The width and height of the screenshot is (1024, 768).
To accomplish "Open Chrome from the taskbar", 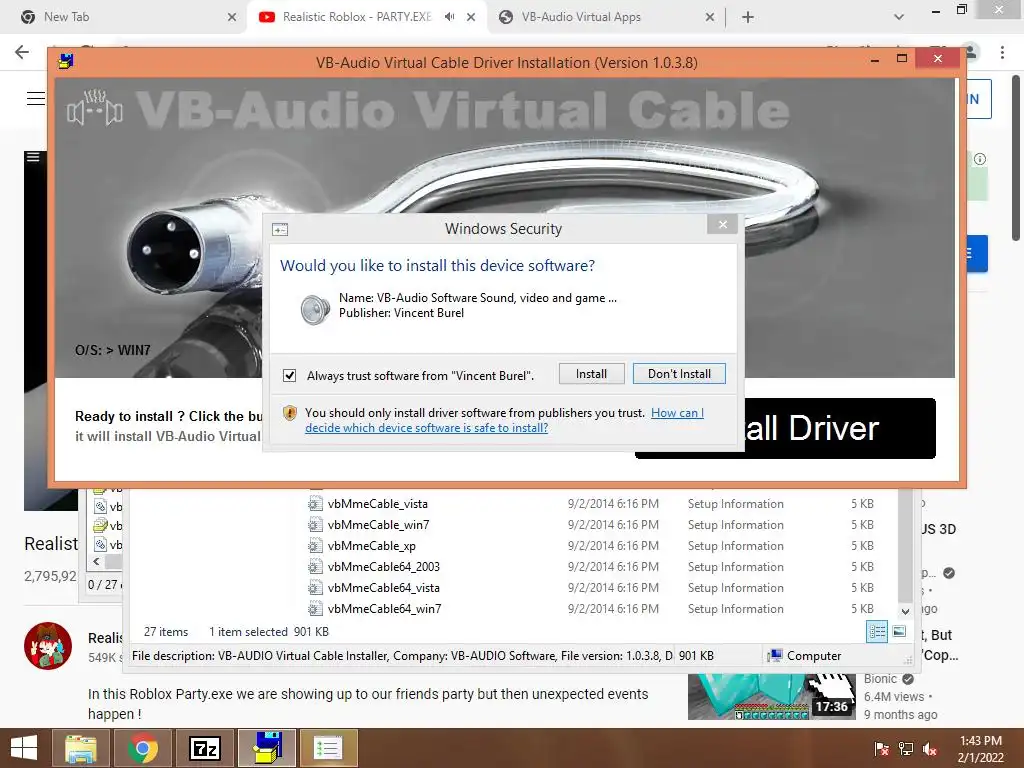I will 142,748.
